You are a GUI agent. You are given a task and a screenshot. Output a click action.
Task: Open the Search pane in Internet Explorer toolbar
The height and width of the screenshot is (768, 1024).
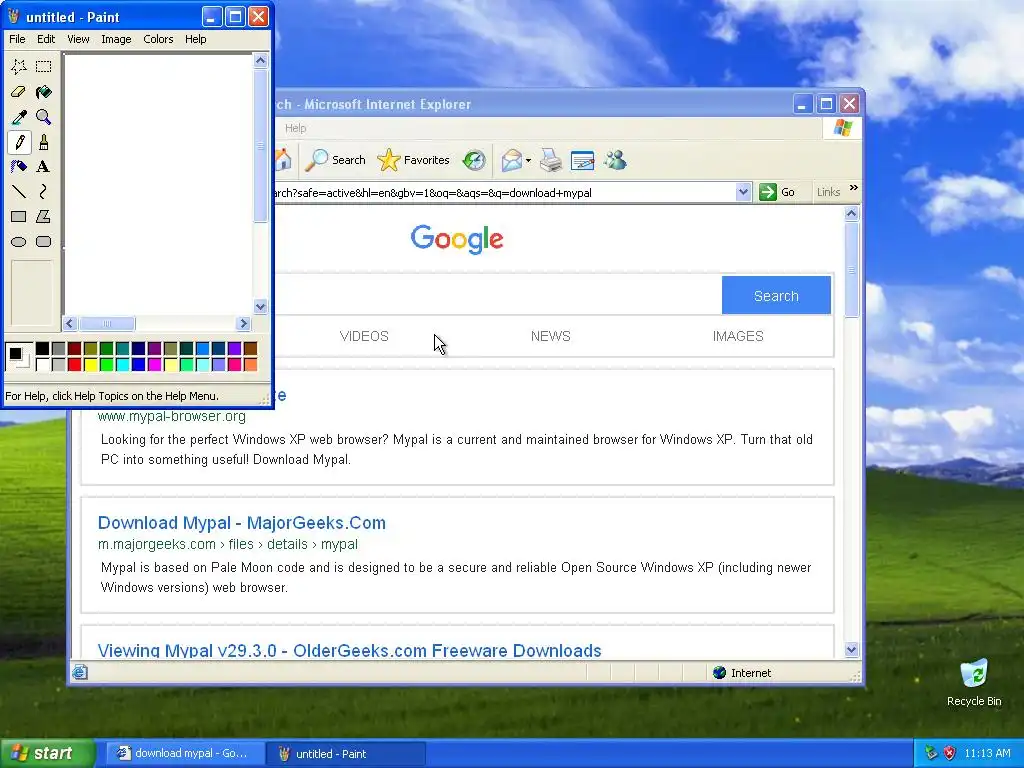[336, 160]
